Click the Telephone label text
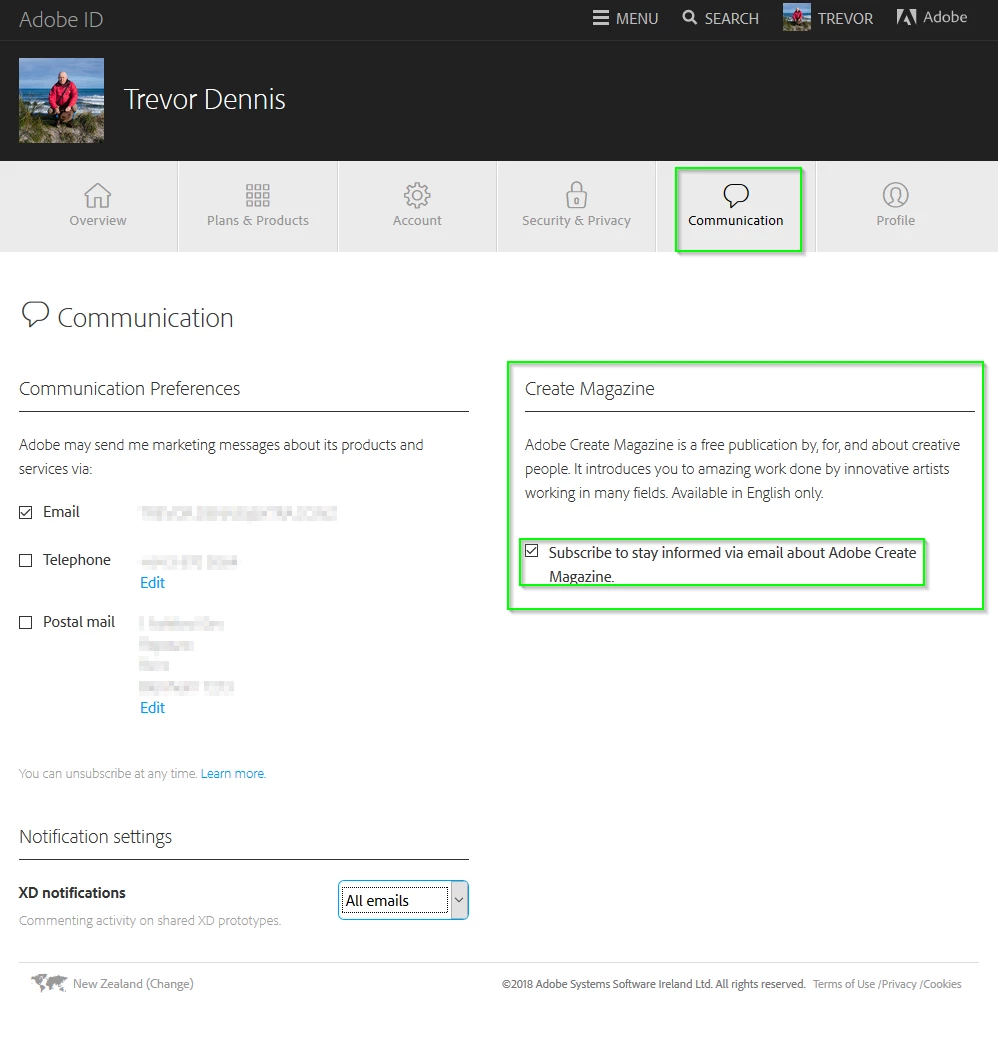Image resolution: width=998 pixels, height=1047 pixels. pos(77,560)
